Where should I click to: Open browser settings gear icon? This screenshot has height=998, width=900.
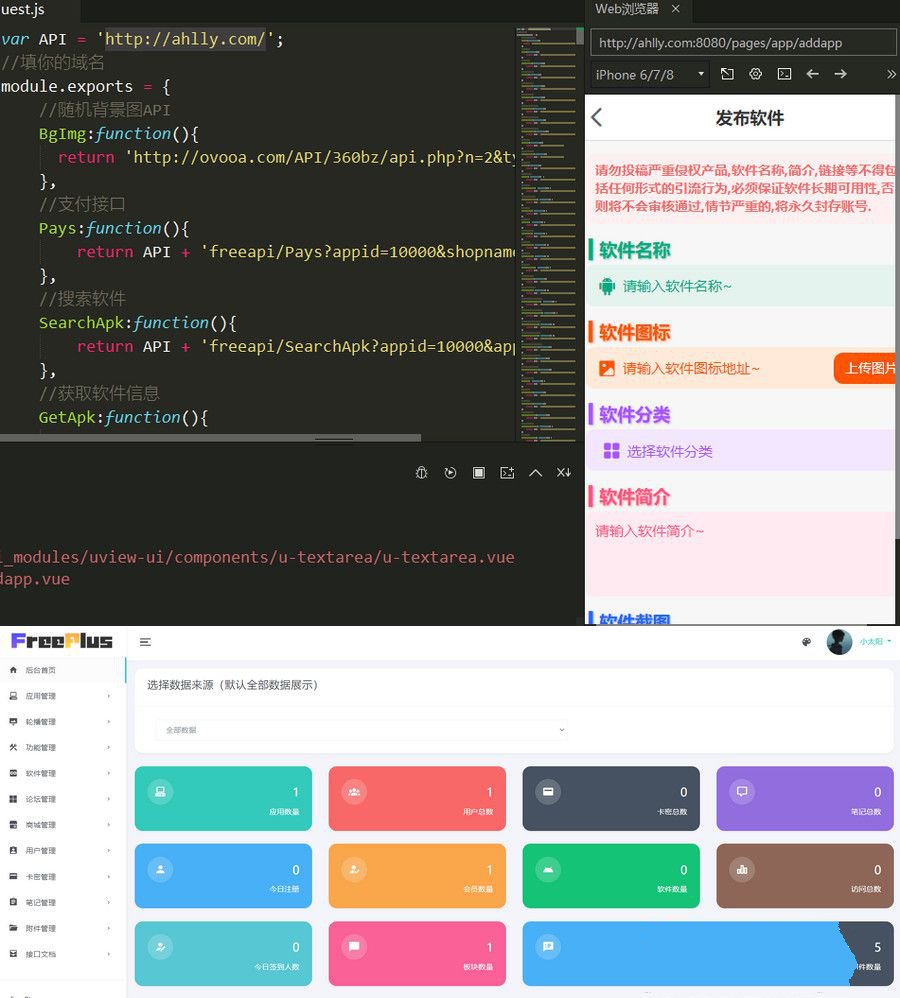pos(755,73)
